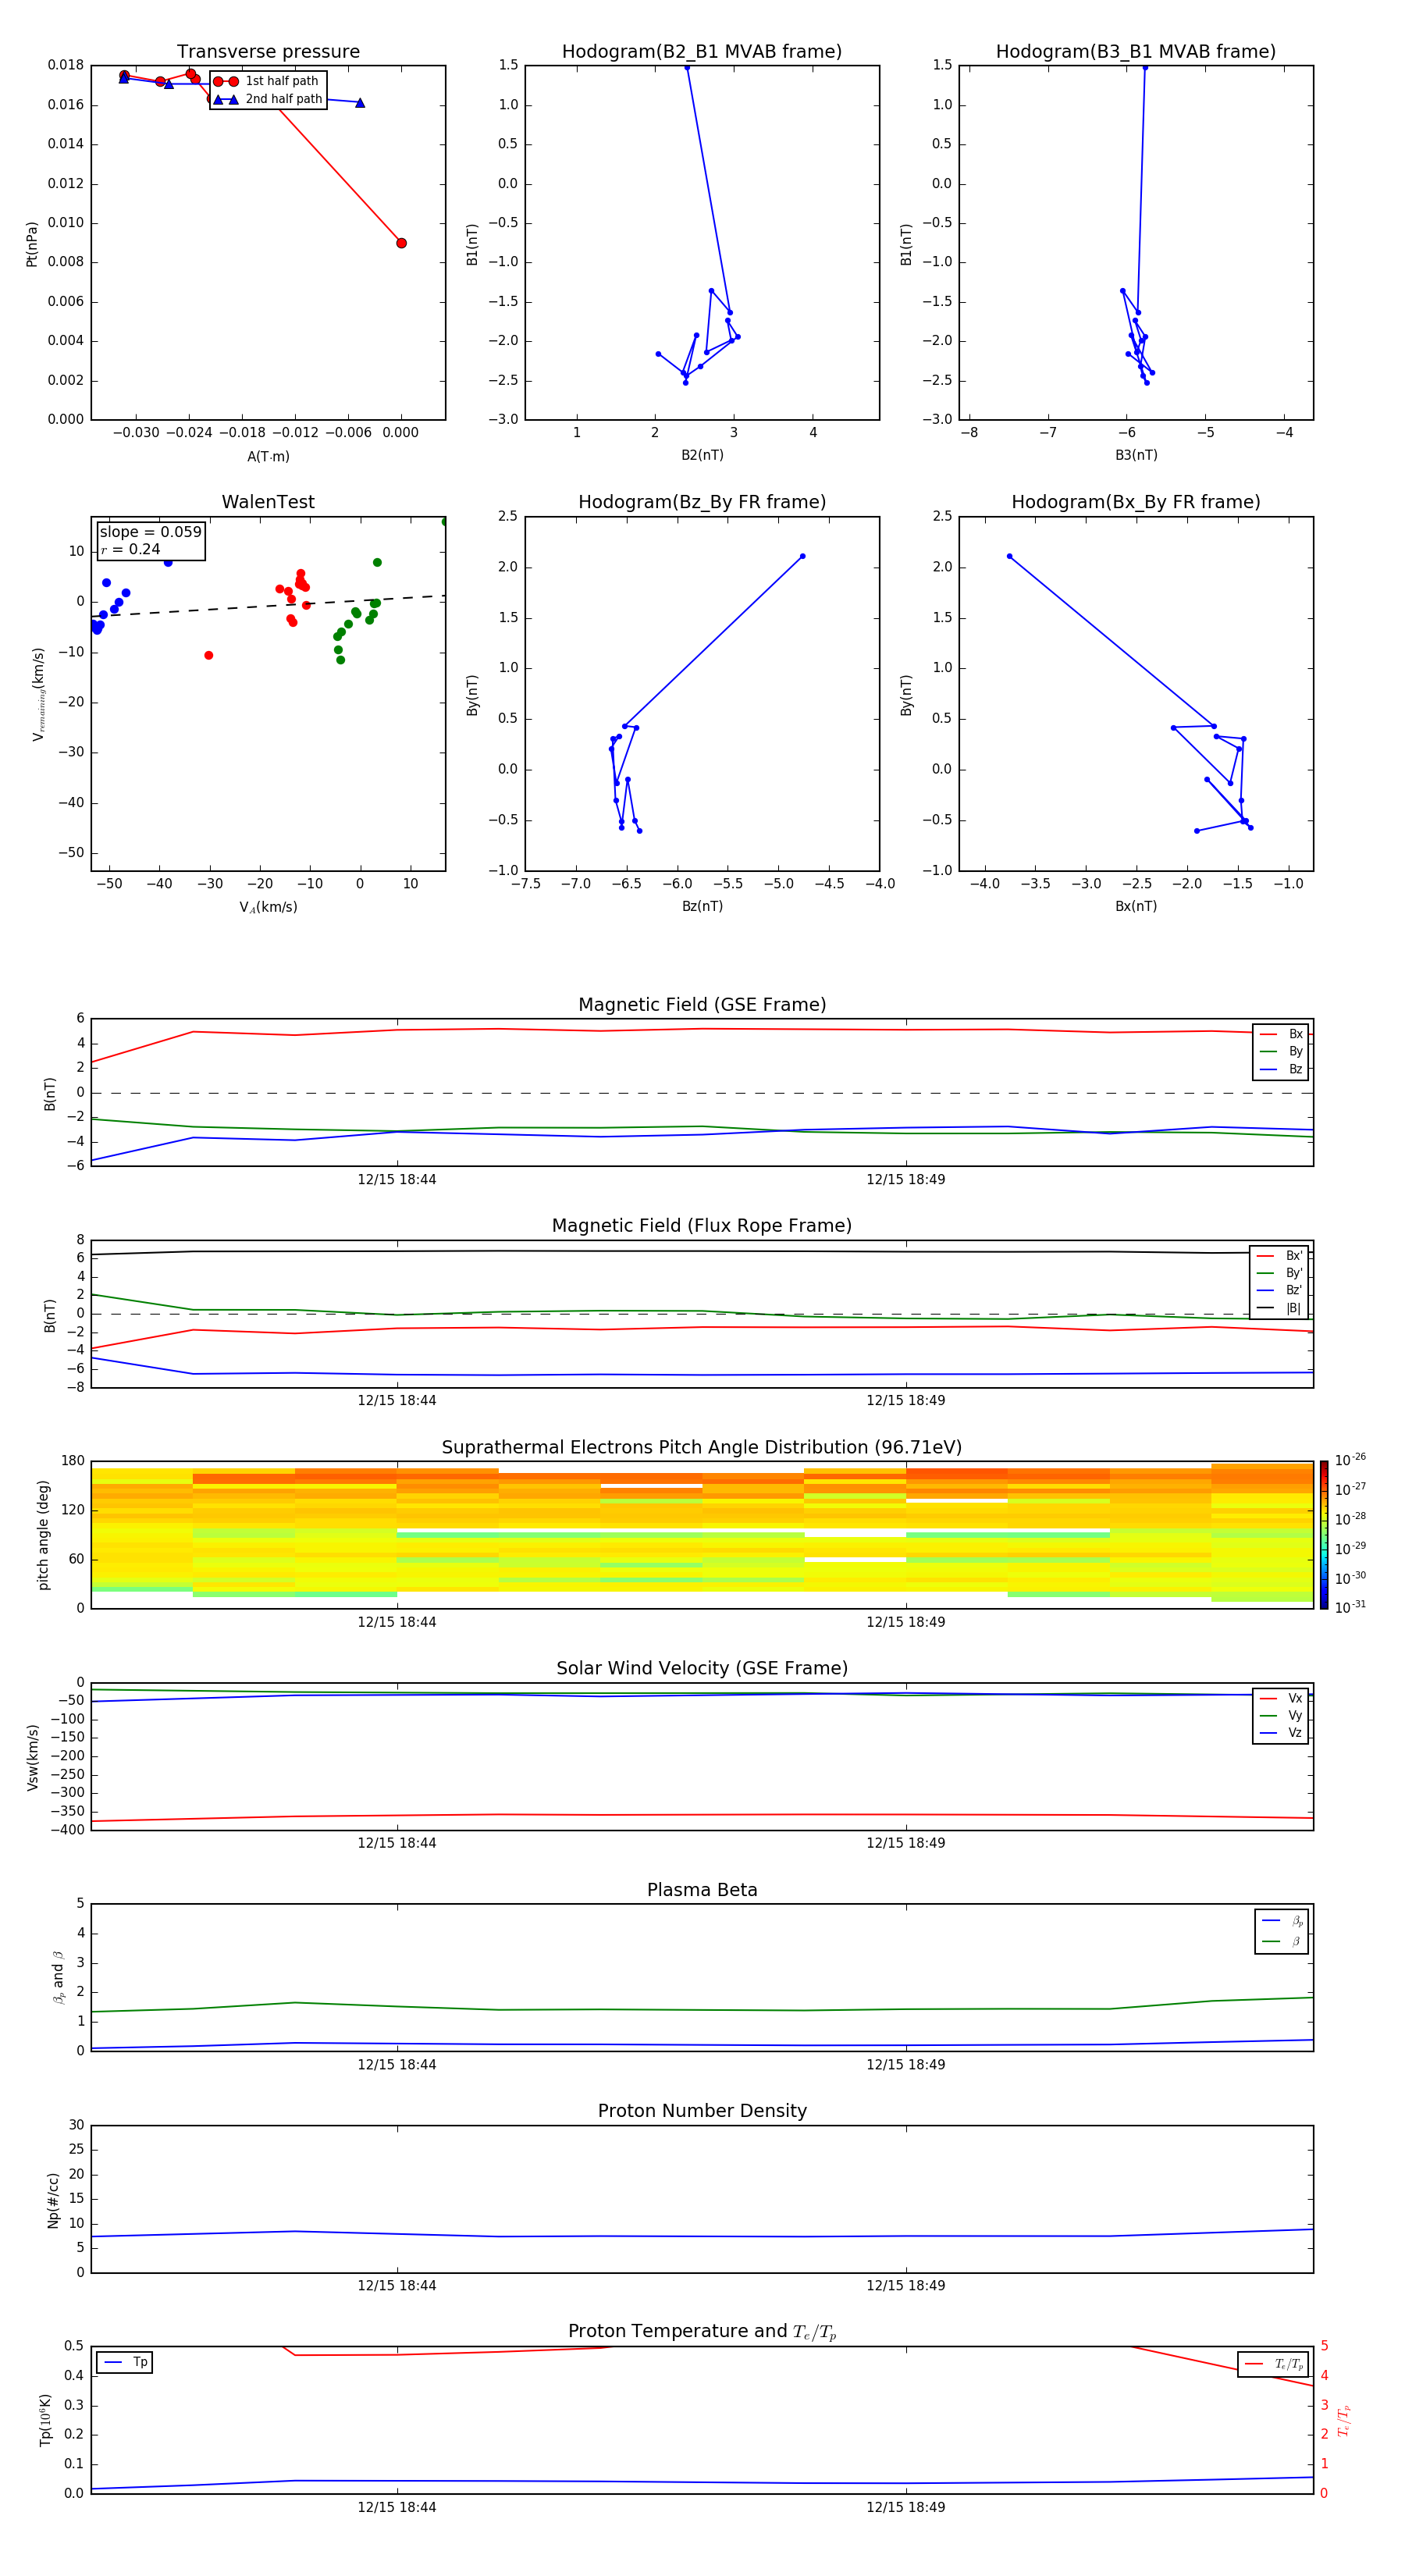The image size is (1405, 2576).
Task: Click the 'Proton Number Density' title
Action: pos(702,2111)
